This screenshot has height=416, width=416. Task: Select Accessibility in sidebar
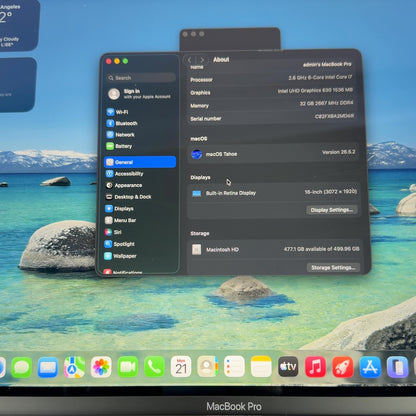[x=124, y=174]
